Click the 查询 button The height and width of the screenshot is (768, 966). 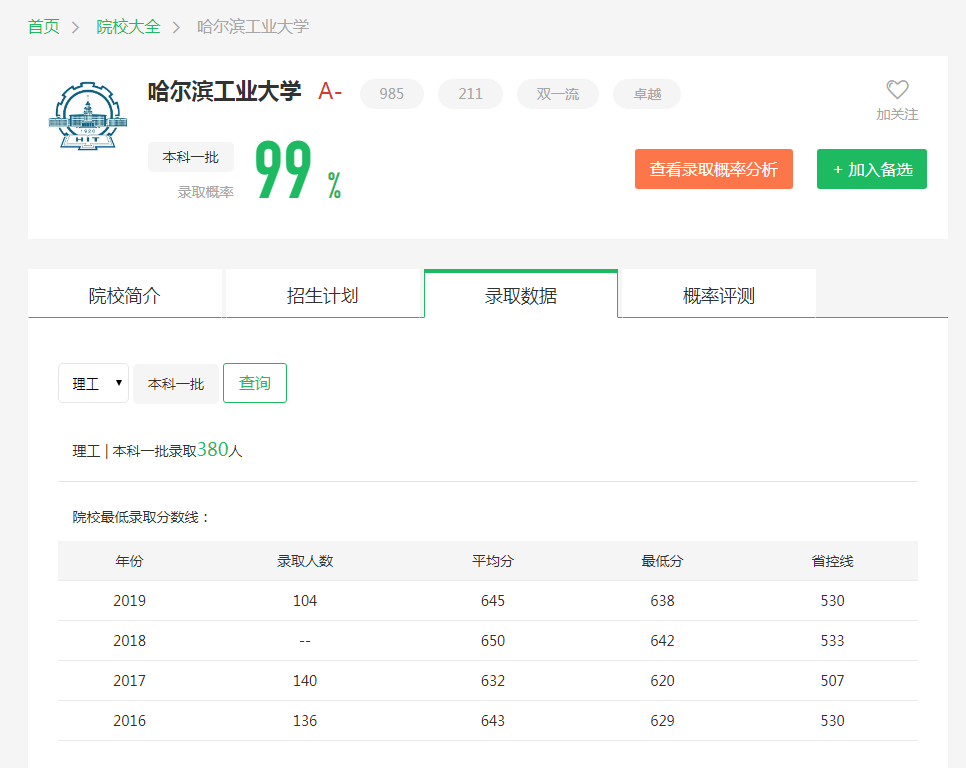[x=255, y=383]
